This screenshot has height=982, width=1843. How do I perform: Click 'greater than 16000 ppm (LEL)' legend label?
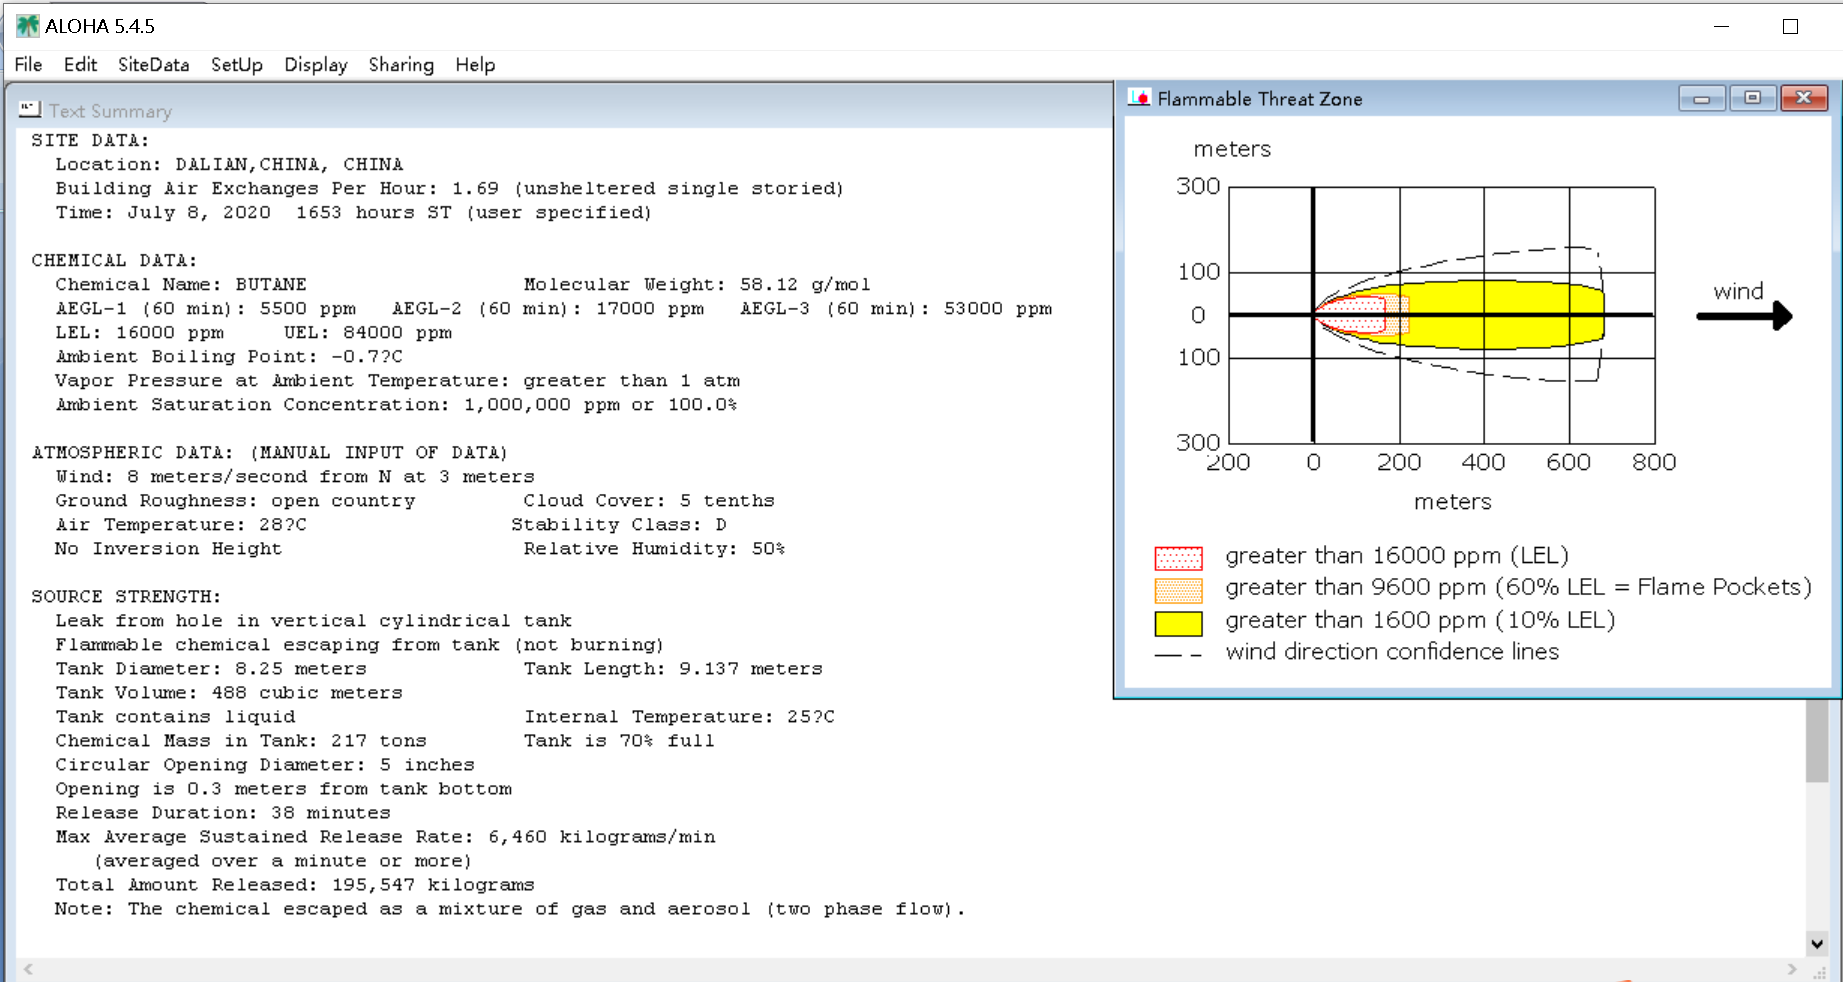point(1397,556)
